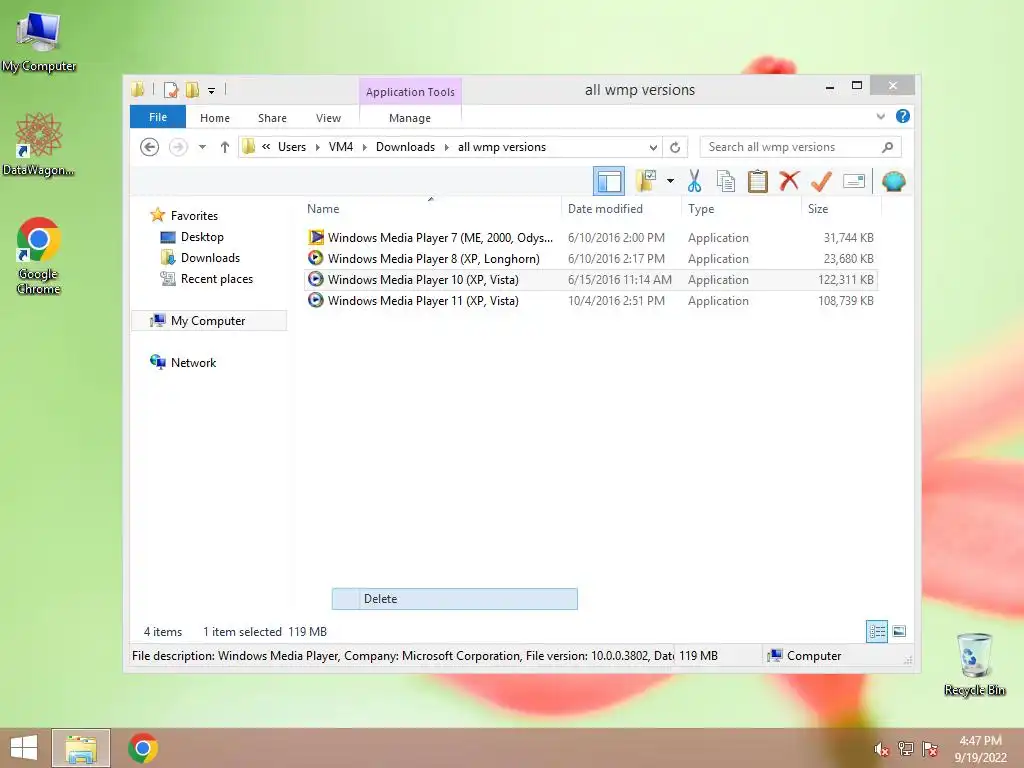This screenshot has width=1024, height=768.
Task: Expand the arrow after Downloads in breadcrumb
Action: click(x=447, y=148)
